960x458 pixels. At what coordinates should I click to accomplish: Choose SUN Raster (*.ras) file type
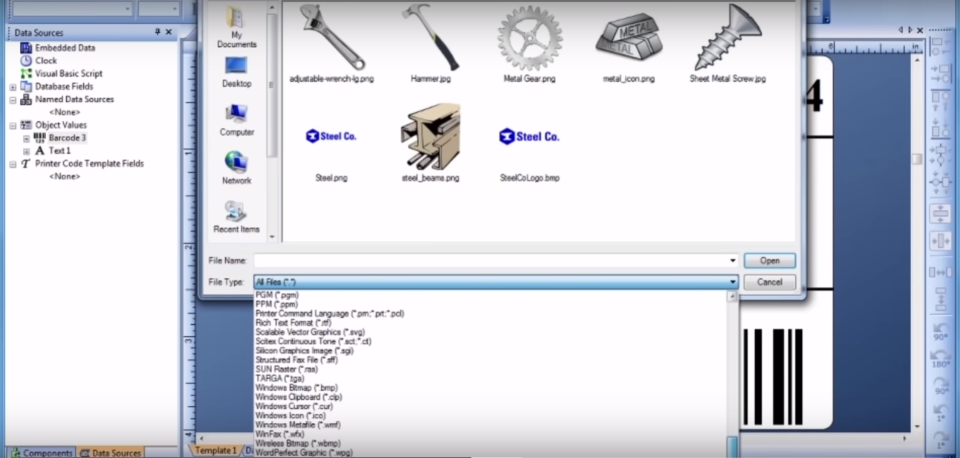tap(287, 369)
